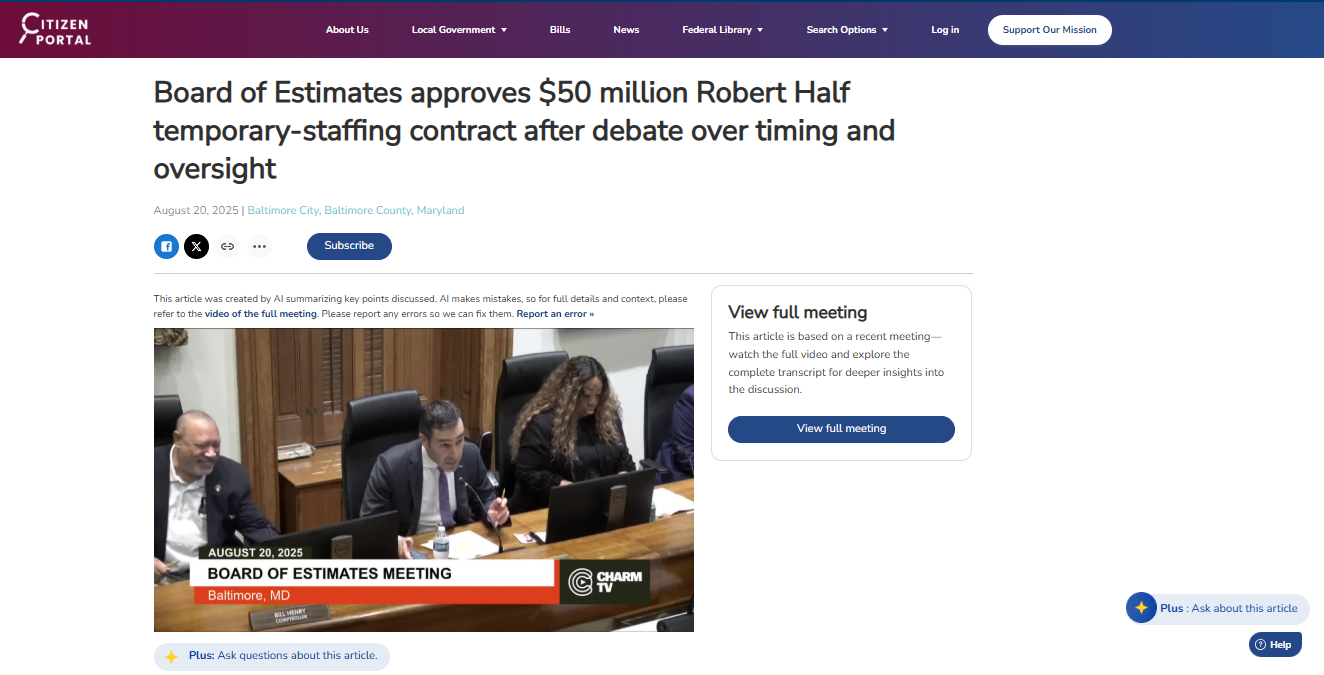Go to the Bills menu item
Viewport: 1324px width, 675px height.
[x=560, y=30]
